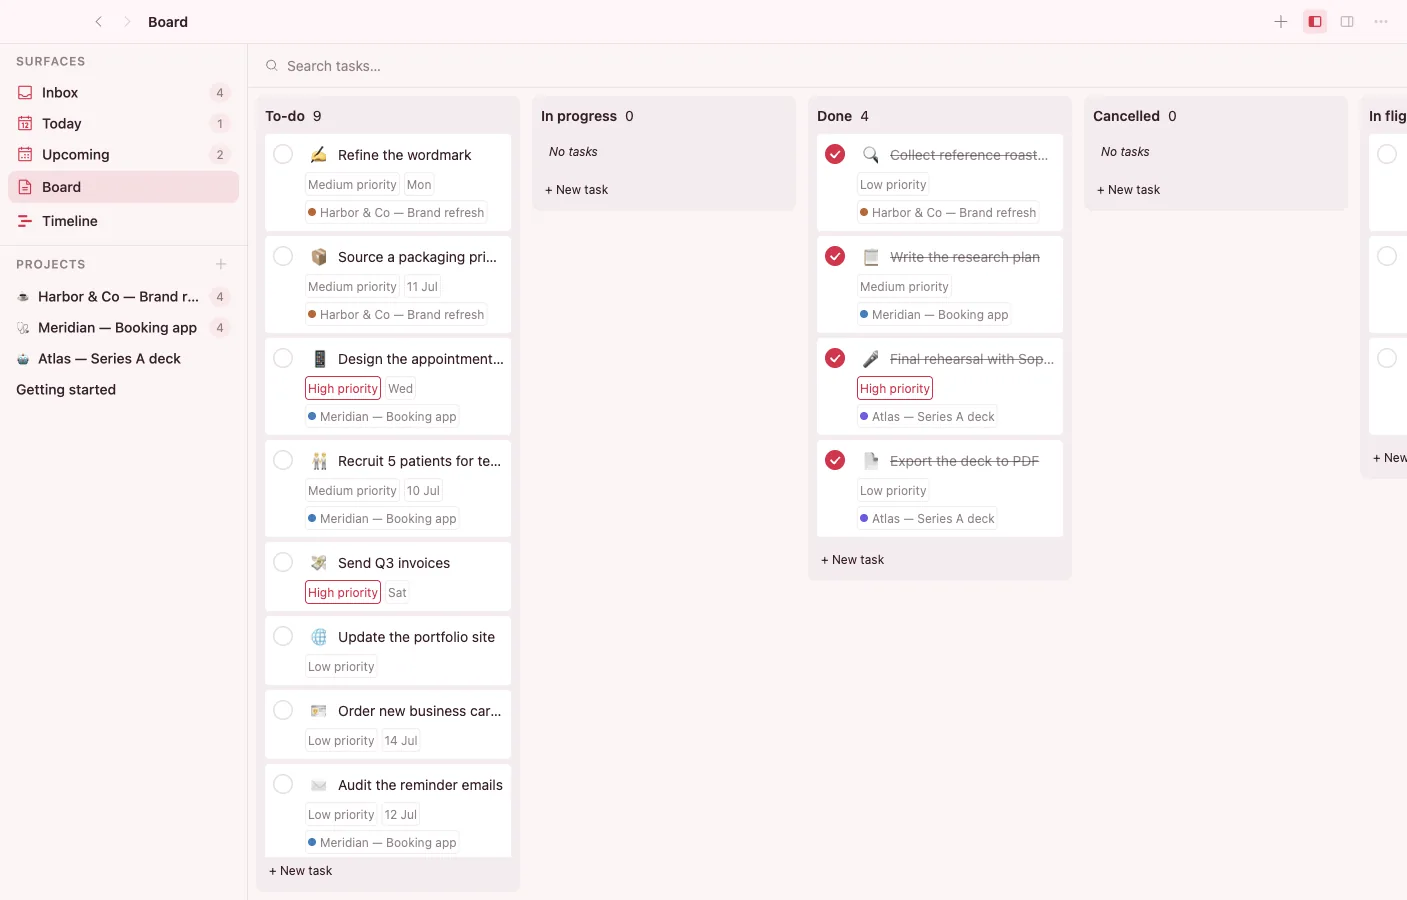The width and height of the screenshot is (1407, 900).
Task: Select the Board view in sidebar
Action: (123, 187)
